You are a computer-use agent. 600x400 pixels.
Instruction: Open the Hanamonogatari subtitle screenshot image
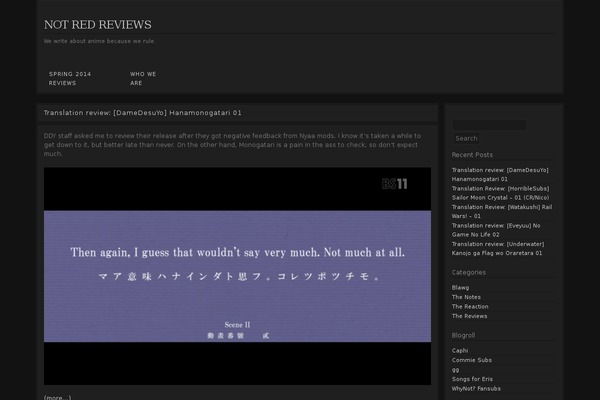pyautogui.click(x=237, y=276)
